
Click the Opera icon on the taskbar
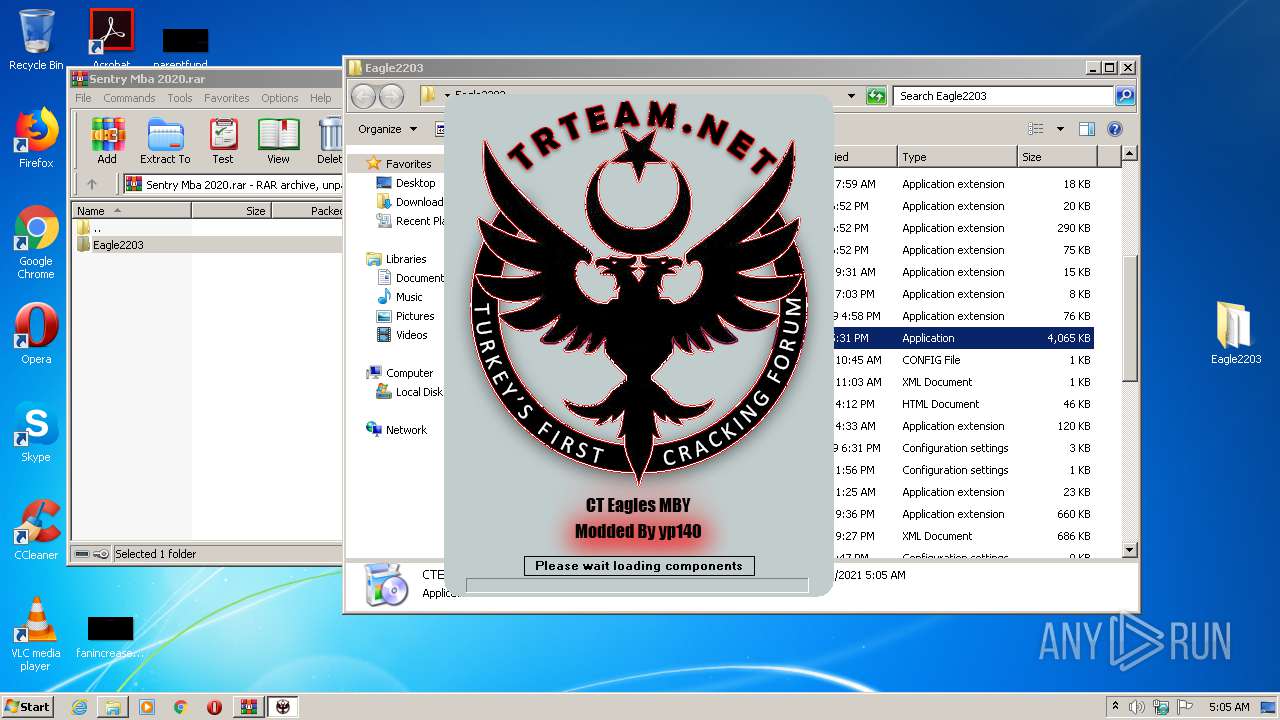[214, 707]
